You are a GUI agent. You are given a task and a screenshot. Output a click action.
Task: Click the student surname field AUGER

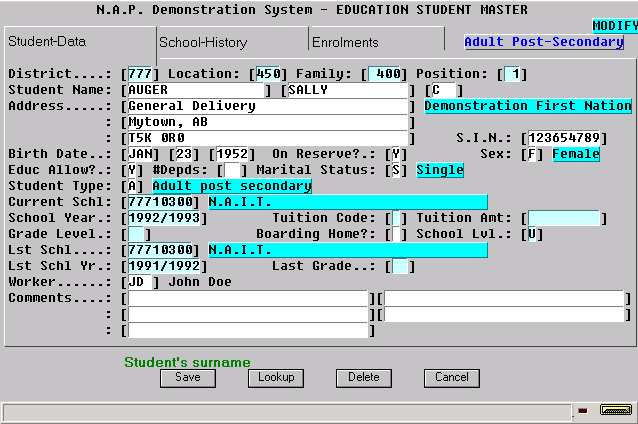coord(196,90)
